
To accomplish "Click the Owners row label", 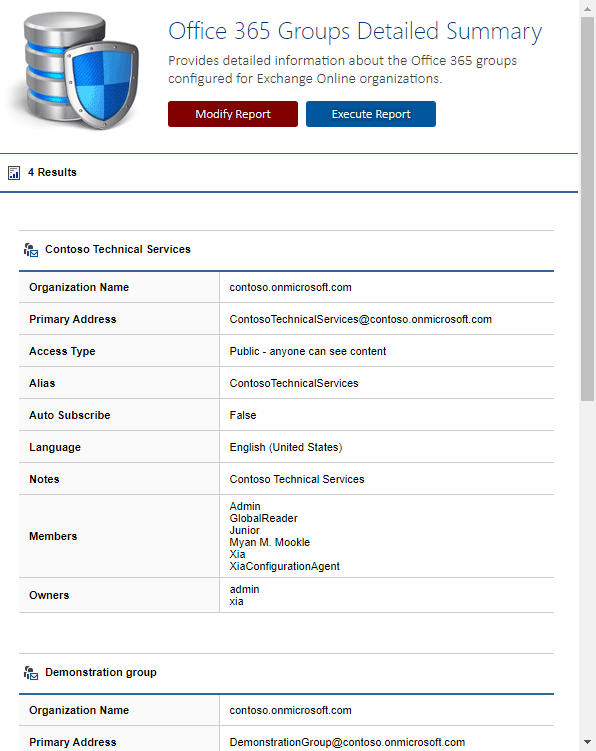I will click(x=49, y=595).
